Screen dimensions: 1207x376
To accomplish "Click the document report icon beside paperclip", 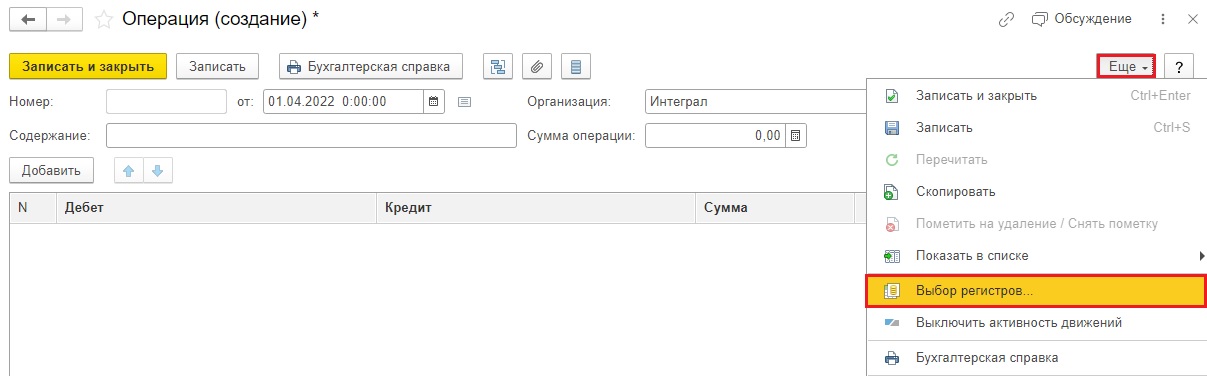I will [576, 67].
